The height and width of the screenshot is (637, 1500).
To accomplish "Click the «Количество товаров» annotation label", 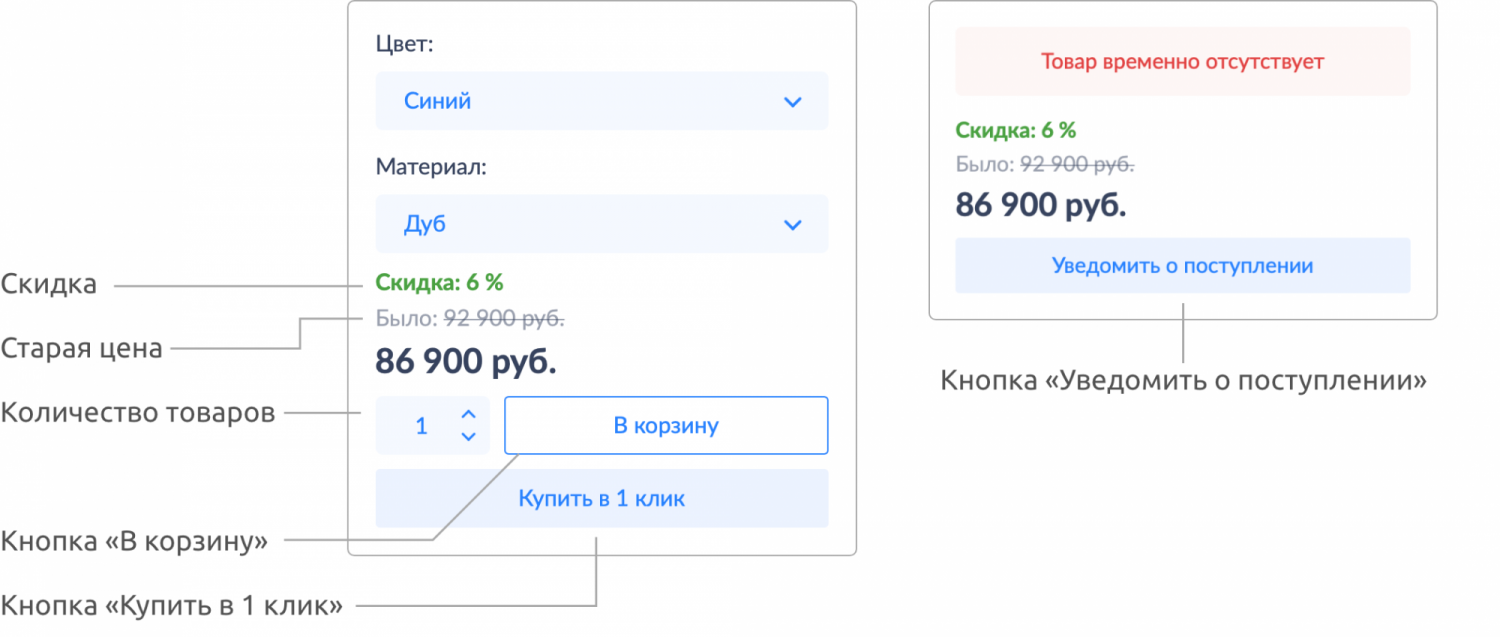I will (x=138, y=413).
